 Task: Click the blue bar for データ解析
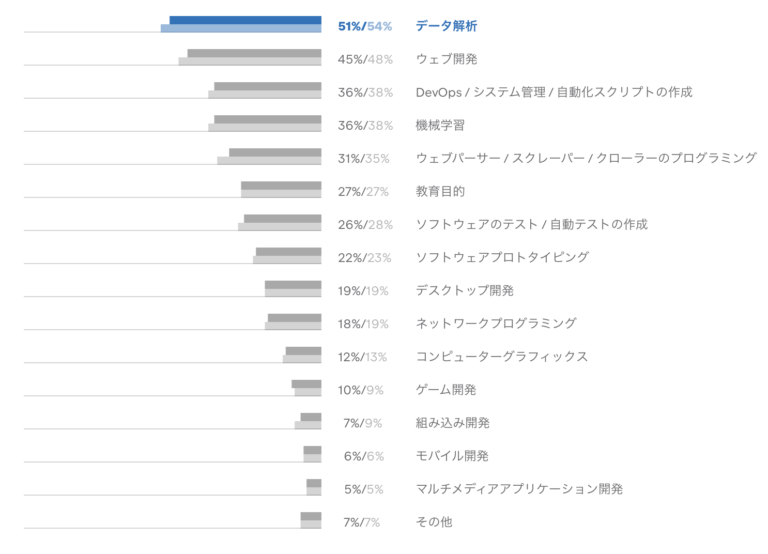click(x=244, y=24)
